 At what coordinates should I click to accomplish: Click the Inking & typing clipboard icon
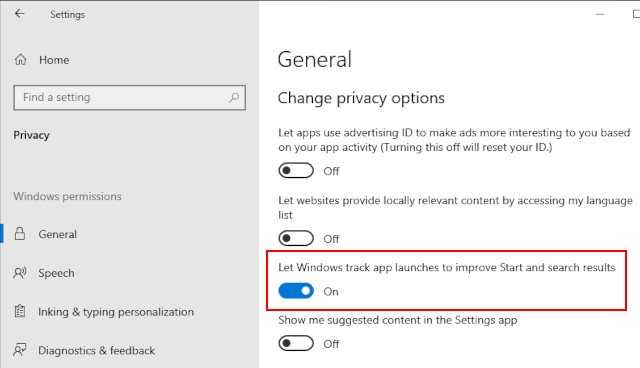tap(20, 311)
